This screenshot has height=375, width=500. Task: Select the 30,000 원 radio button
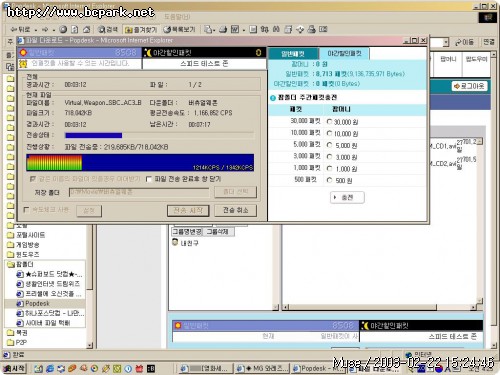click(x=329, y=122)
